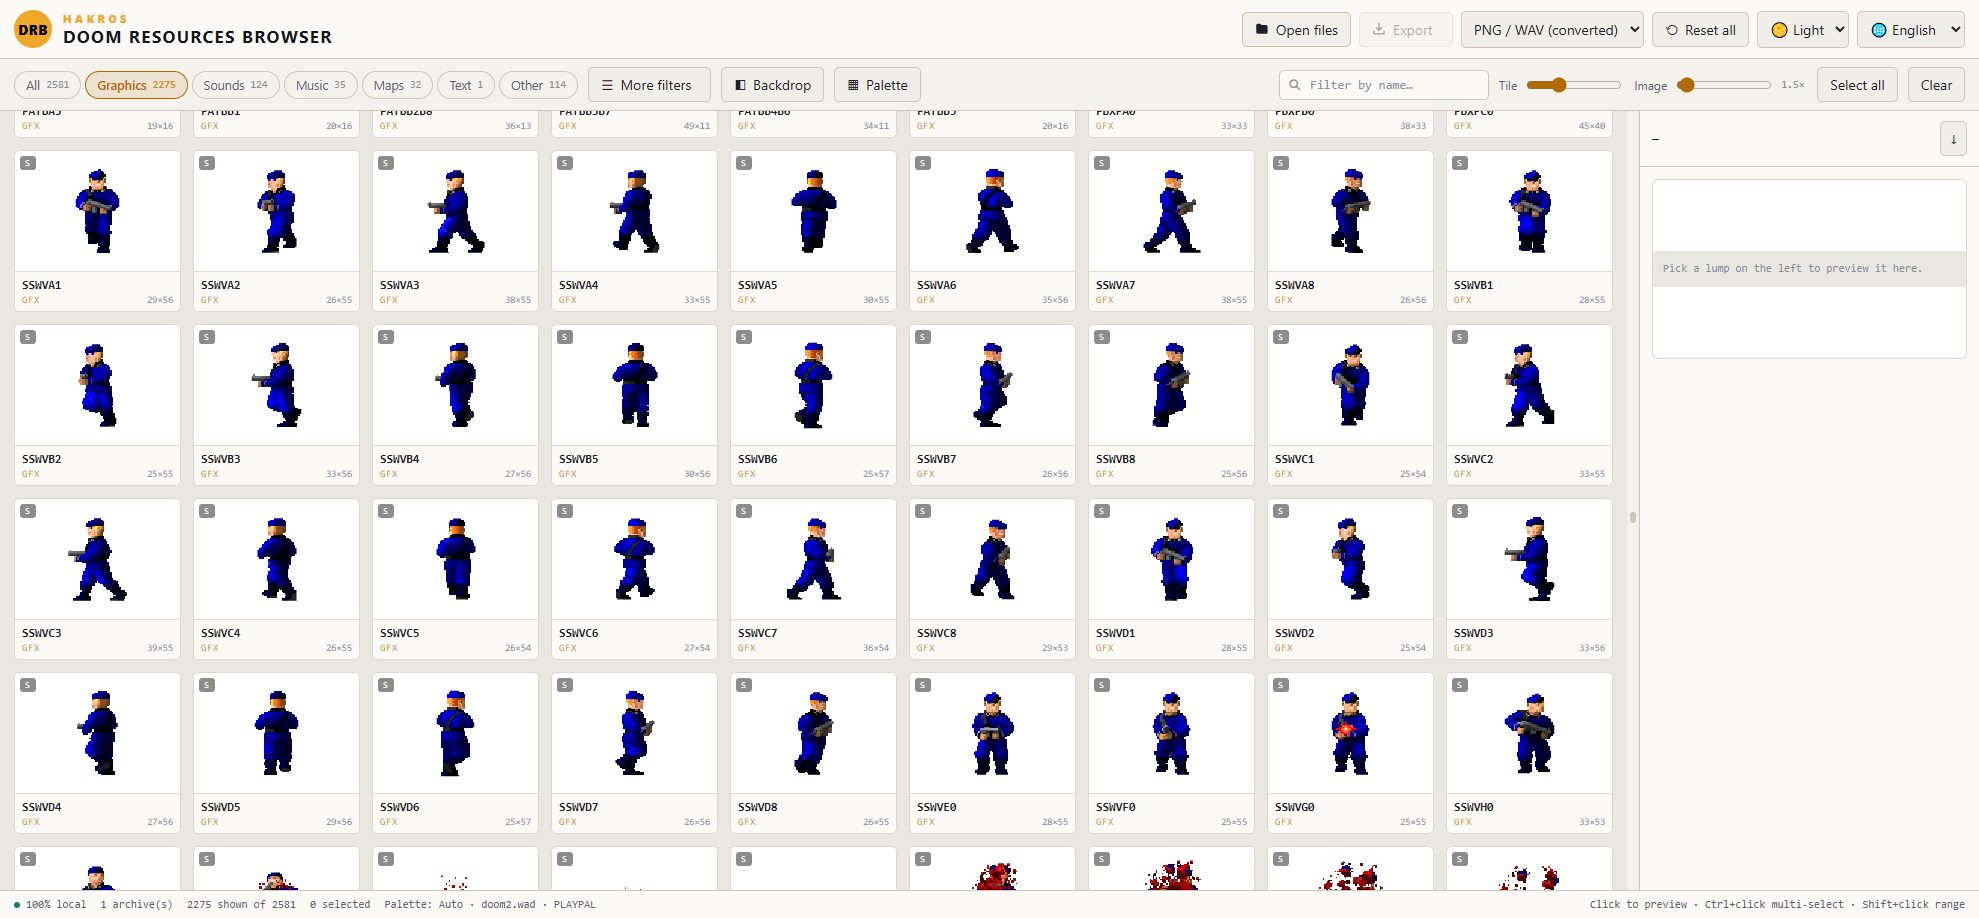
Task: Click the Select all button
Action: point(1857,85)
